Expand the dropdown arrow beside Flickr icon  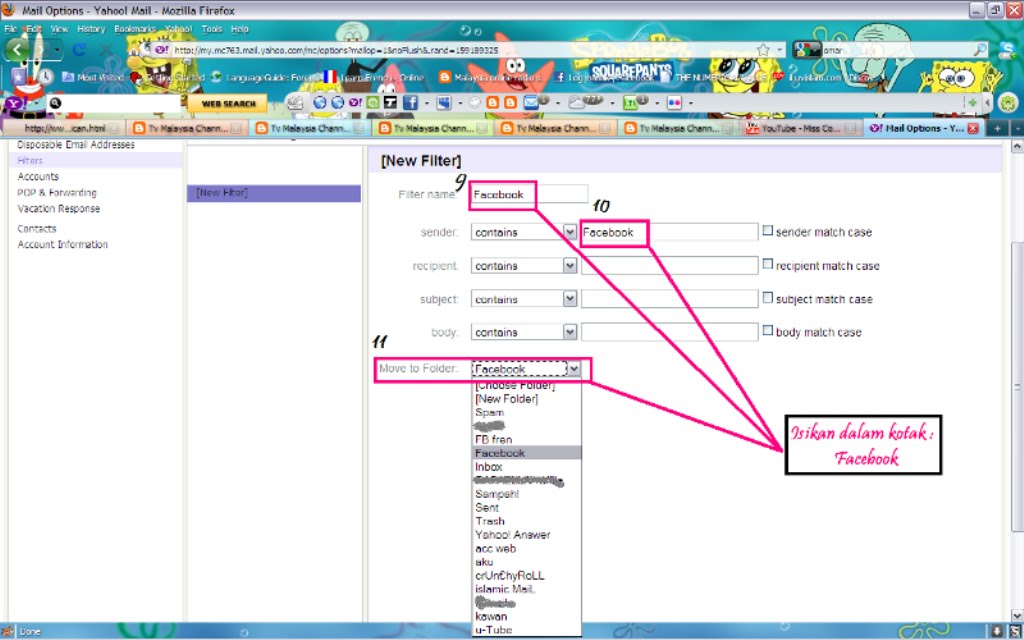pos(690,103)
